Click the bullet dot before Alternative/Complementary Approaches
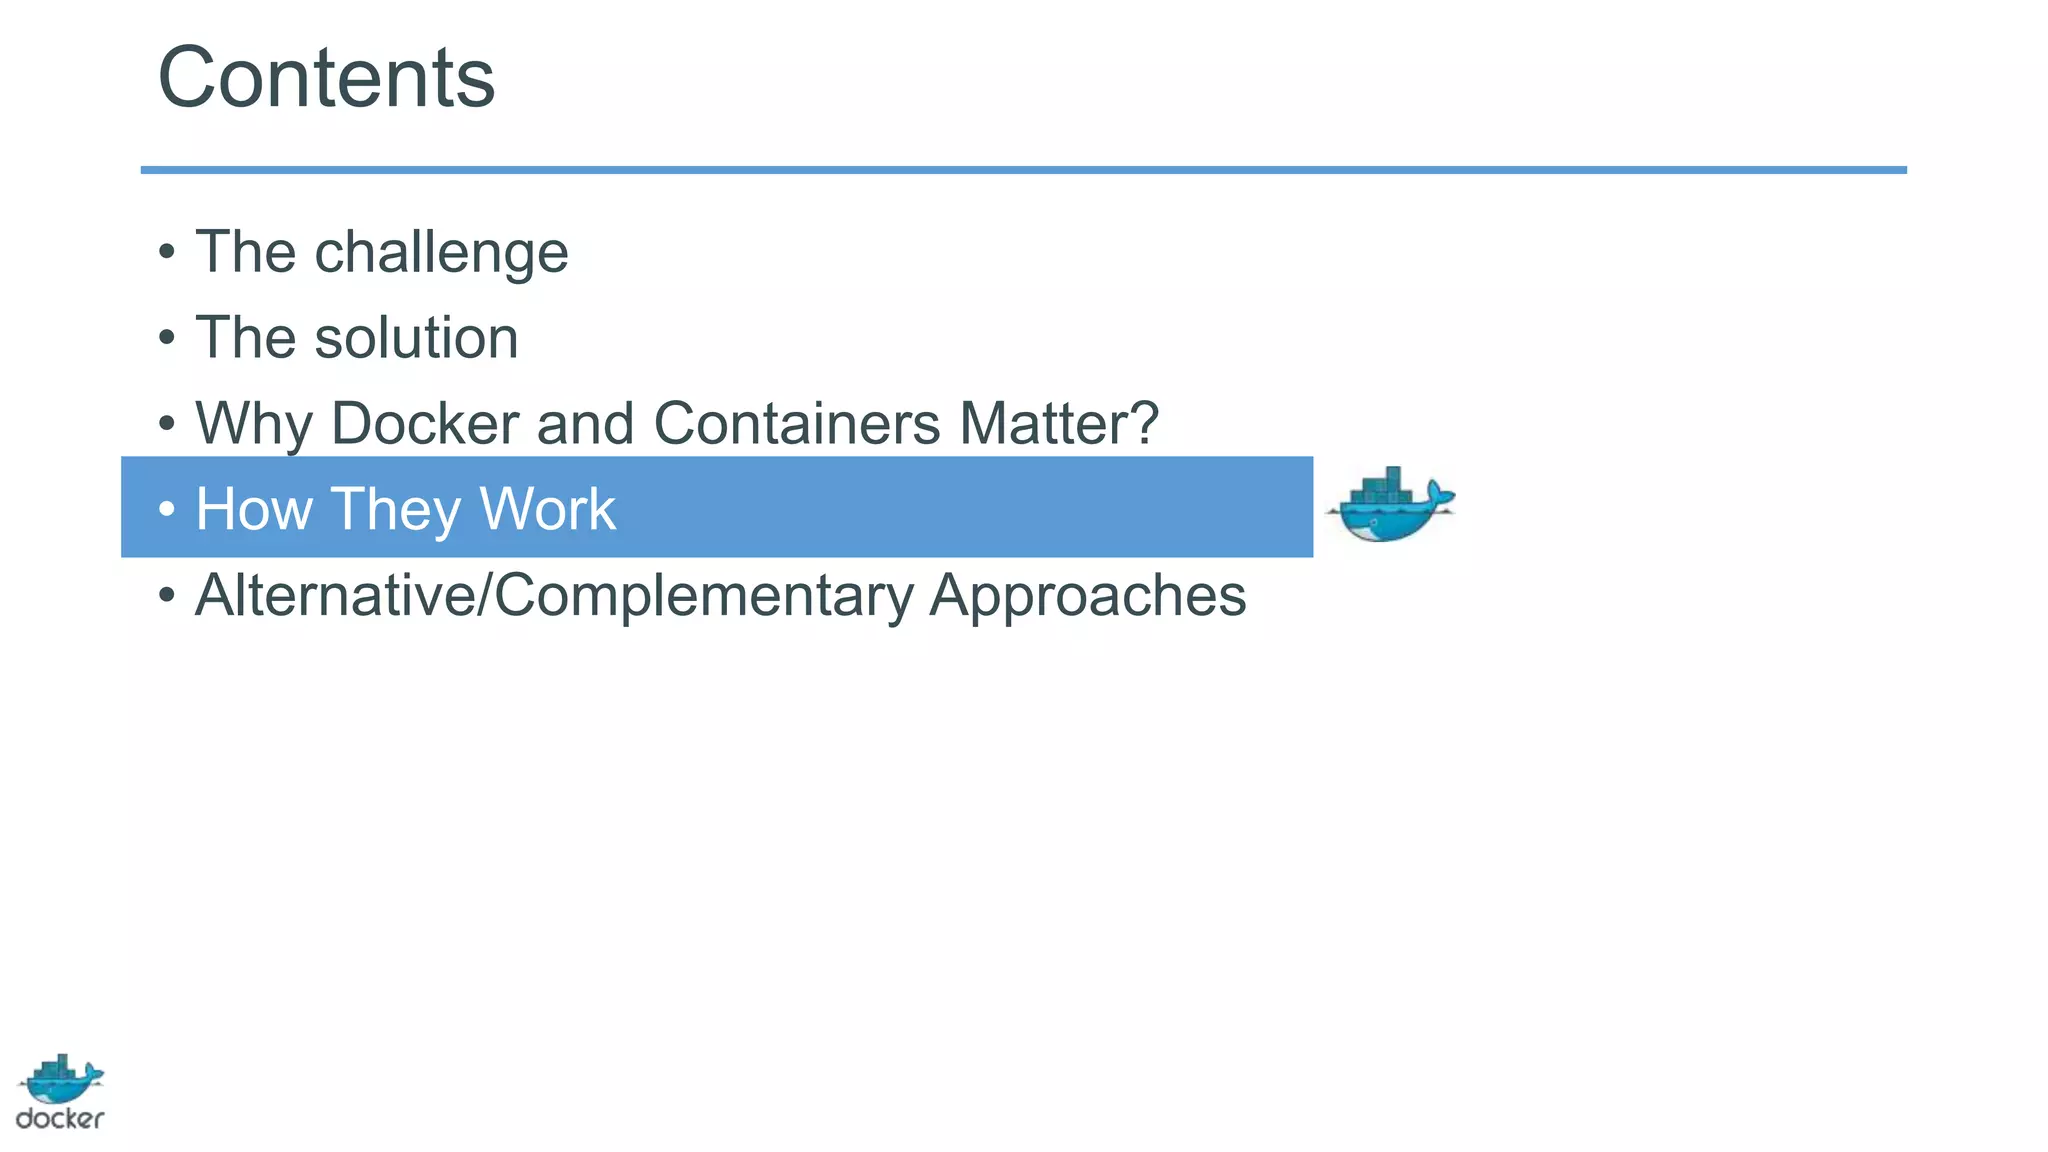 coord(167,595)
